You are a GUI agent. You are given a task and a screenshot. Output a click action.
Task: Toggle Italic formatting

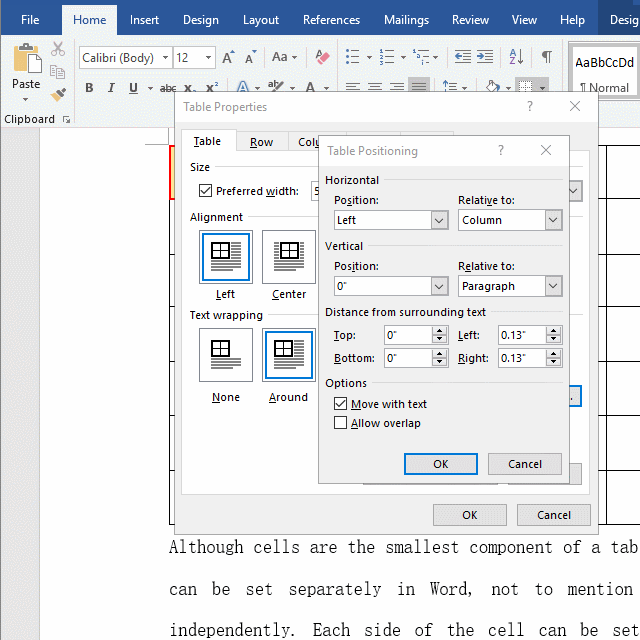pos(111,88)
